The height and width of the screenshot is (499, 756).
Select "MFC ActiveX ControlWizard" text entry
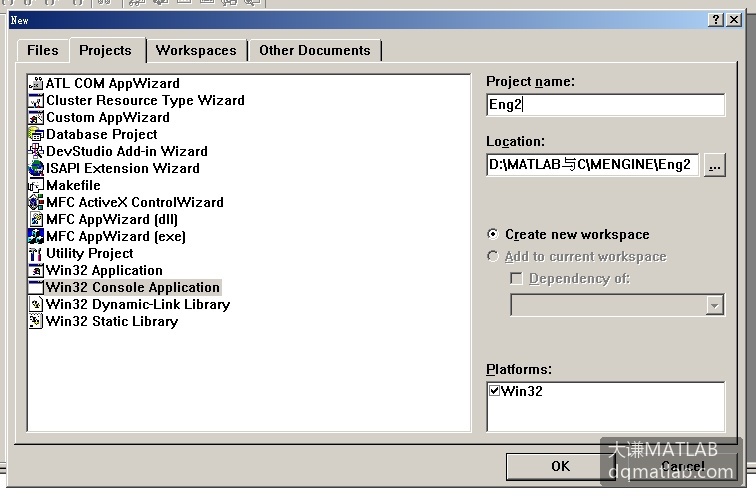pos(135,202)
